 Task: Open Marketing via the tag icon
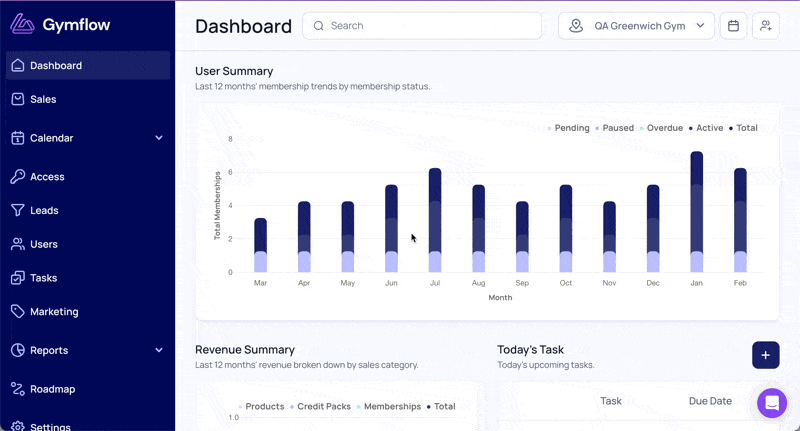tap(18, 311)
